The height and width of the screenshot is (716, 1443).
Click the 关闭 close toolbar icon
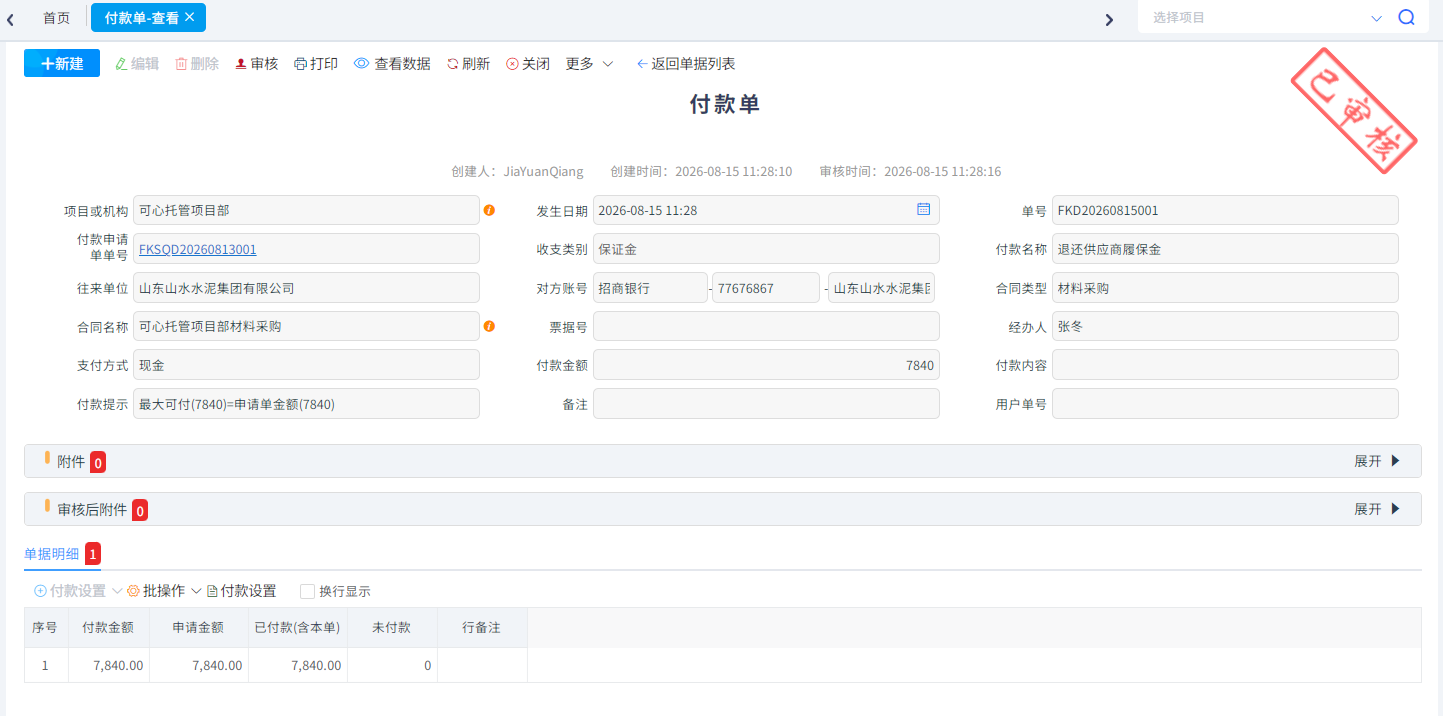[512, 64]
